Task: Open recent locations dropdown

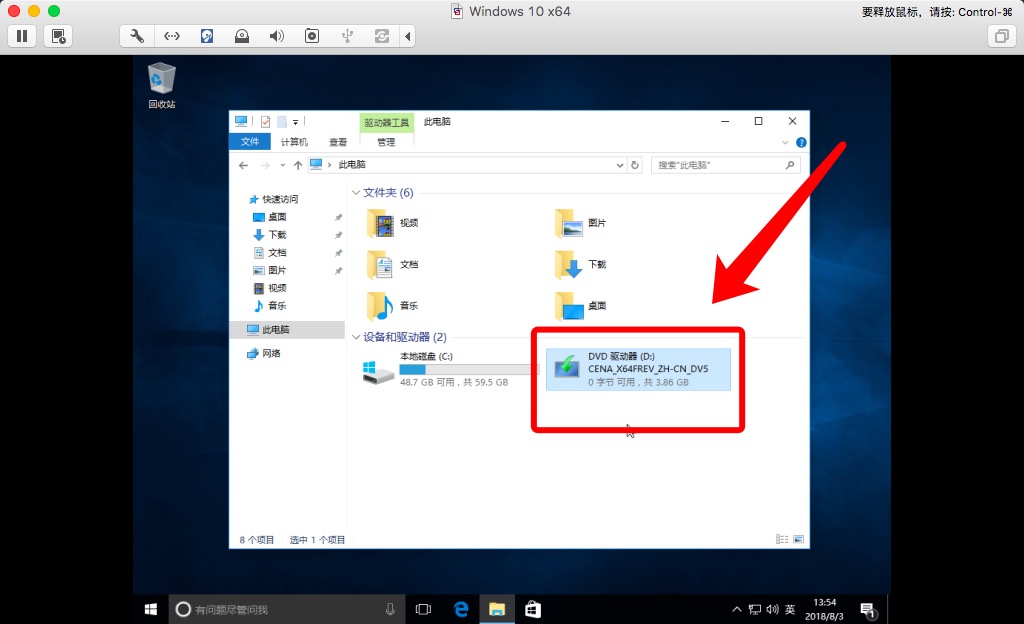Action: (283, 165)
